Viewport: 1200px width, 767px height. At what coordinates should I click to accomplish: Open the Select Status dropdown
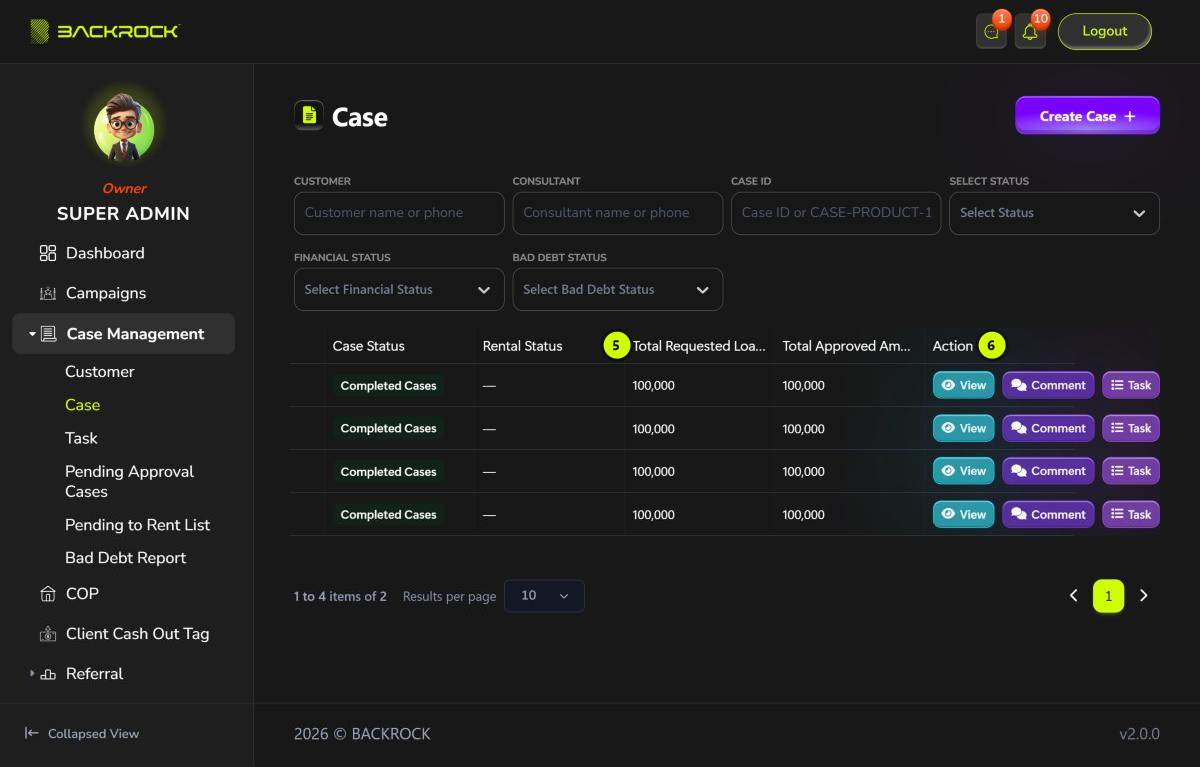point(1054,213)
